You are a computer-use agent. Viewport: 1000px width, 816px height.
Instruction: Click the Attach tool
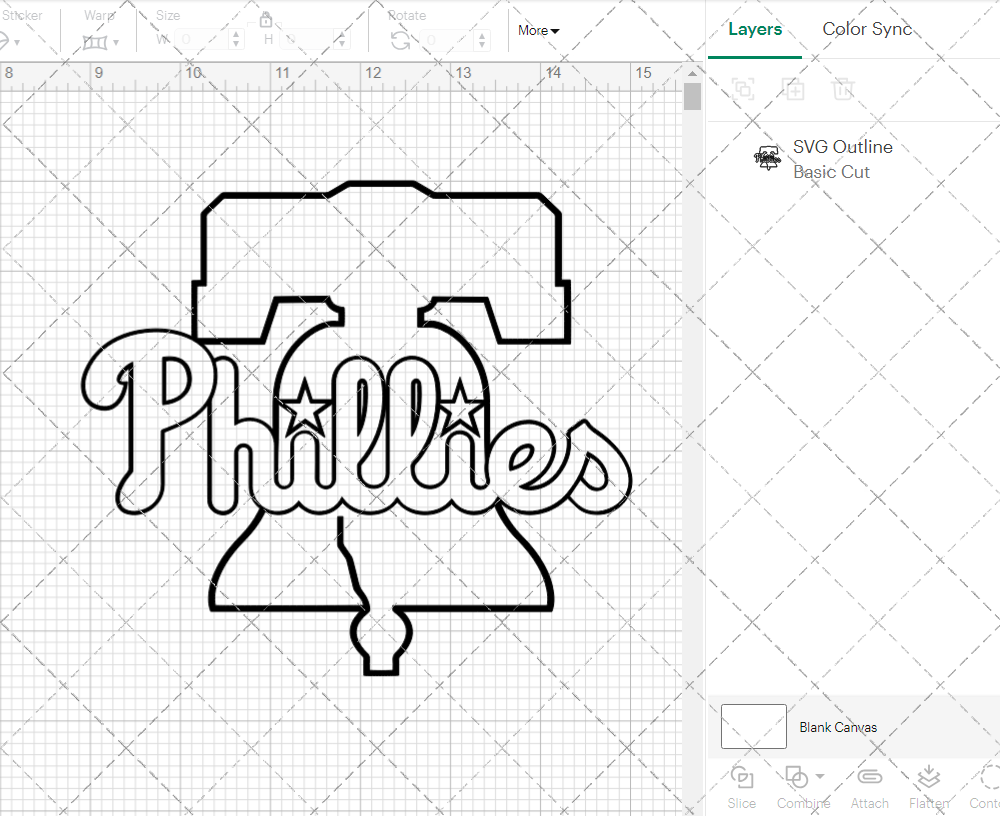(869, 787)
